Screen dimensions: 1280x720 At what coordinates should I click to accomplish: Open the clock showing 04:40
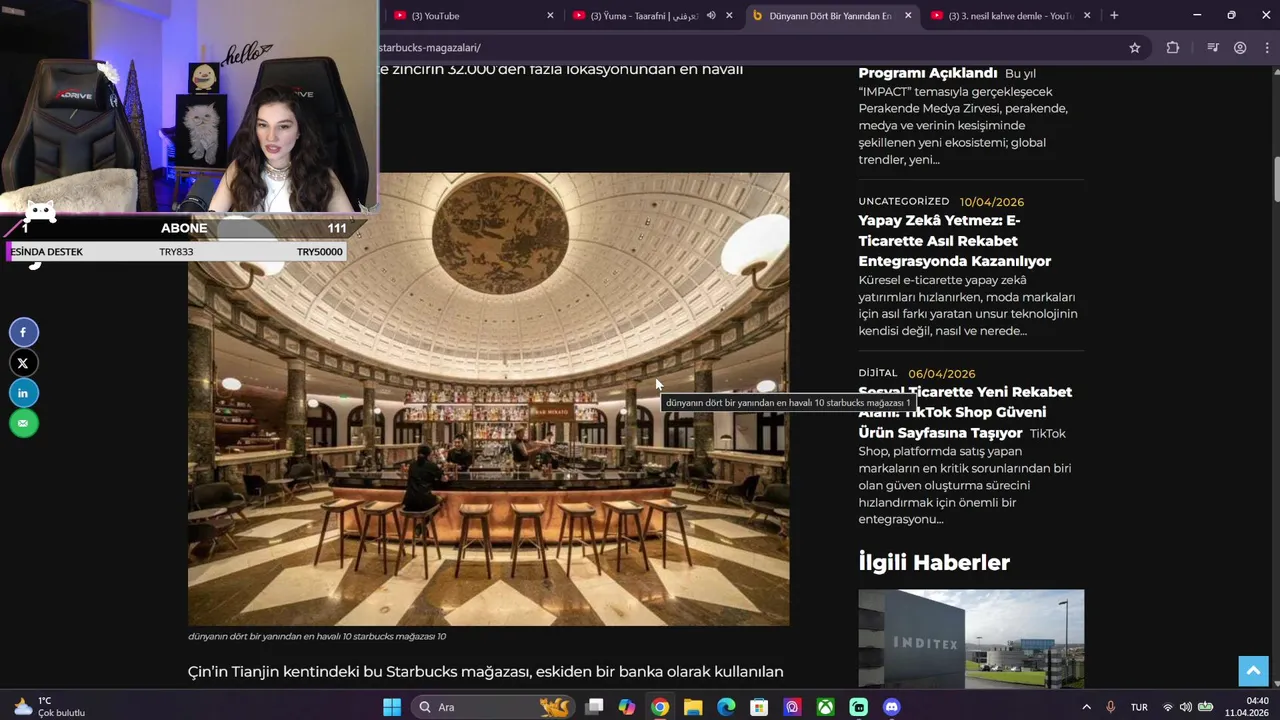click(x=1248, y=707)
